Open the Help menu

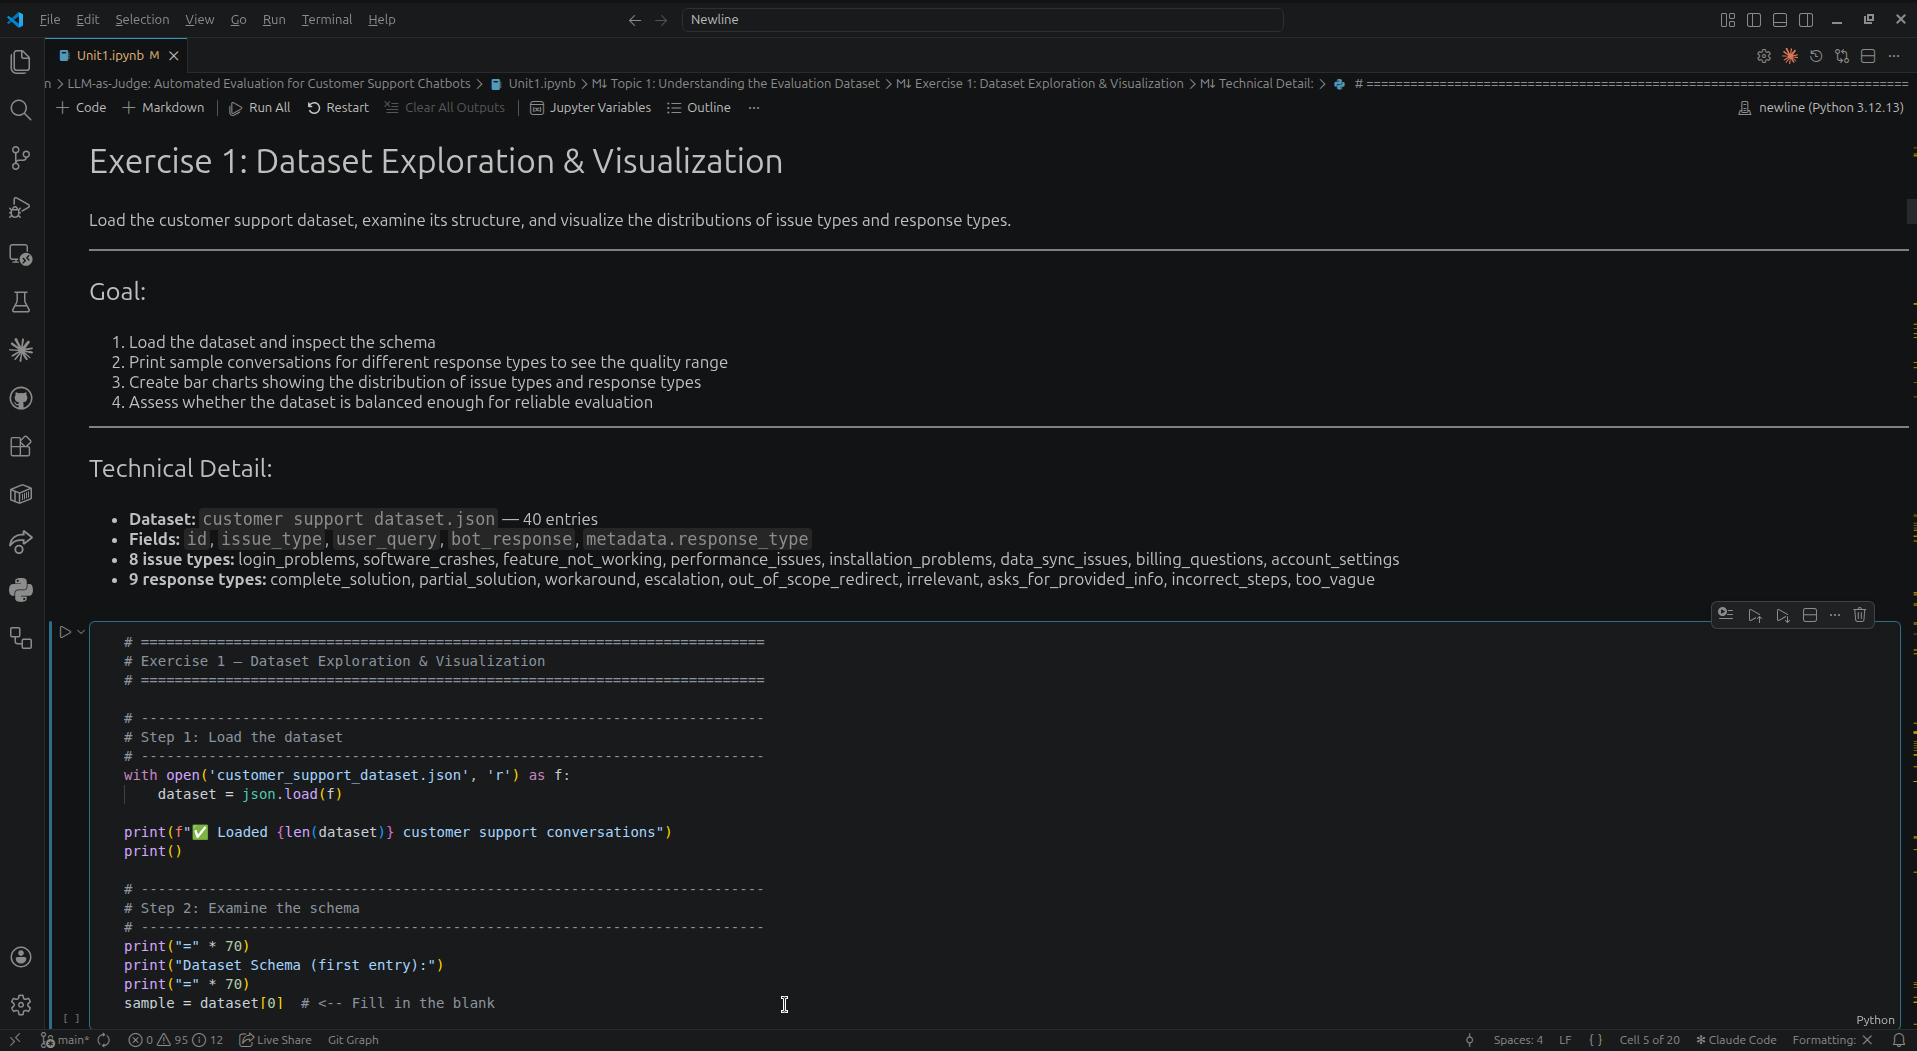[382, 20]
